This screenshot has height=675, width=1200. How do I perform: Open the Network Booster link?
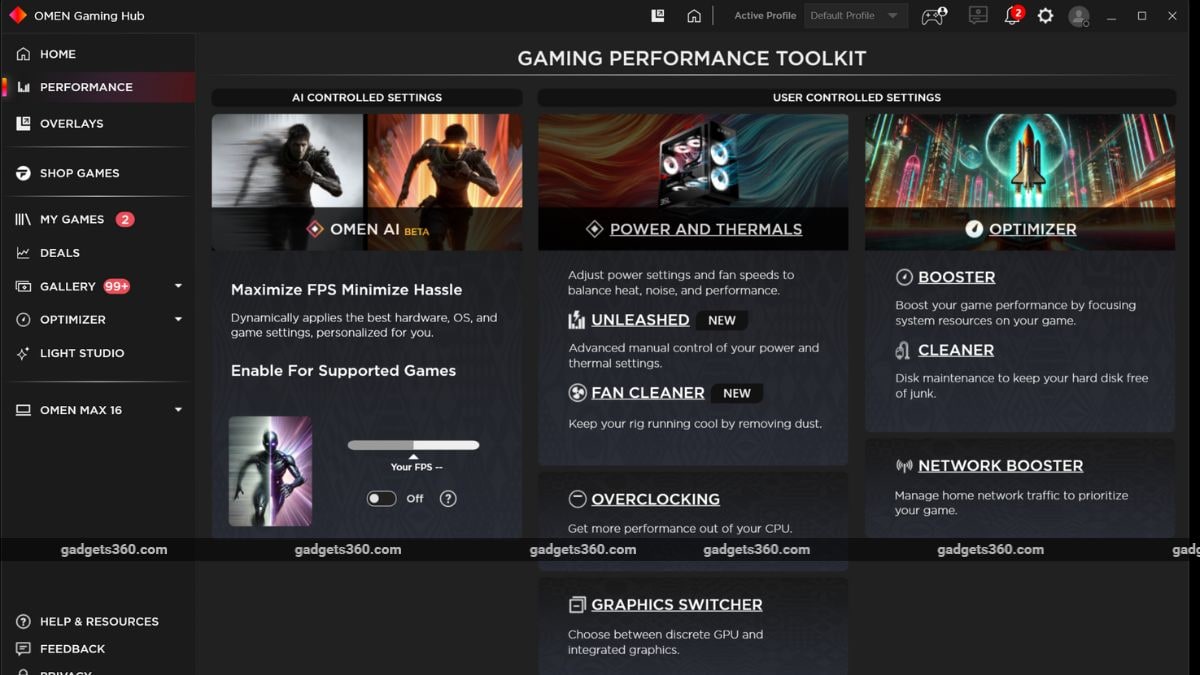(x=1000, y=465)
